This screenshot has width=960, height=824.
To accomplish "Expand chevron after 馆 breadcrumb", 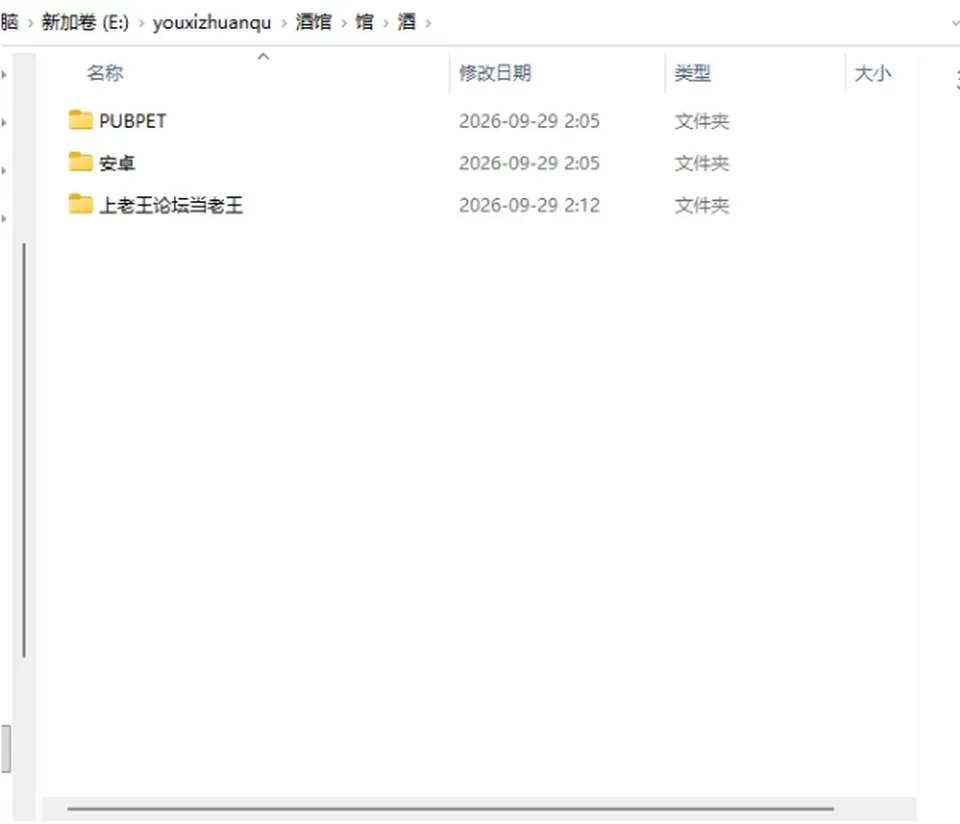I will [386, 23].
